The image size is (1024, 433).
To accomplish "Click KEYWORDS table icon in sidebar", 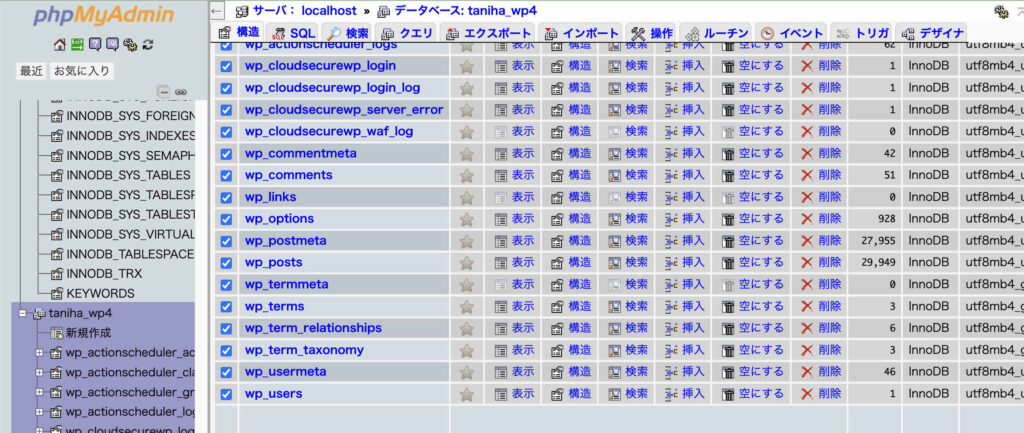I will click(x=57, y=293).
